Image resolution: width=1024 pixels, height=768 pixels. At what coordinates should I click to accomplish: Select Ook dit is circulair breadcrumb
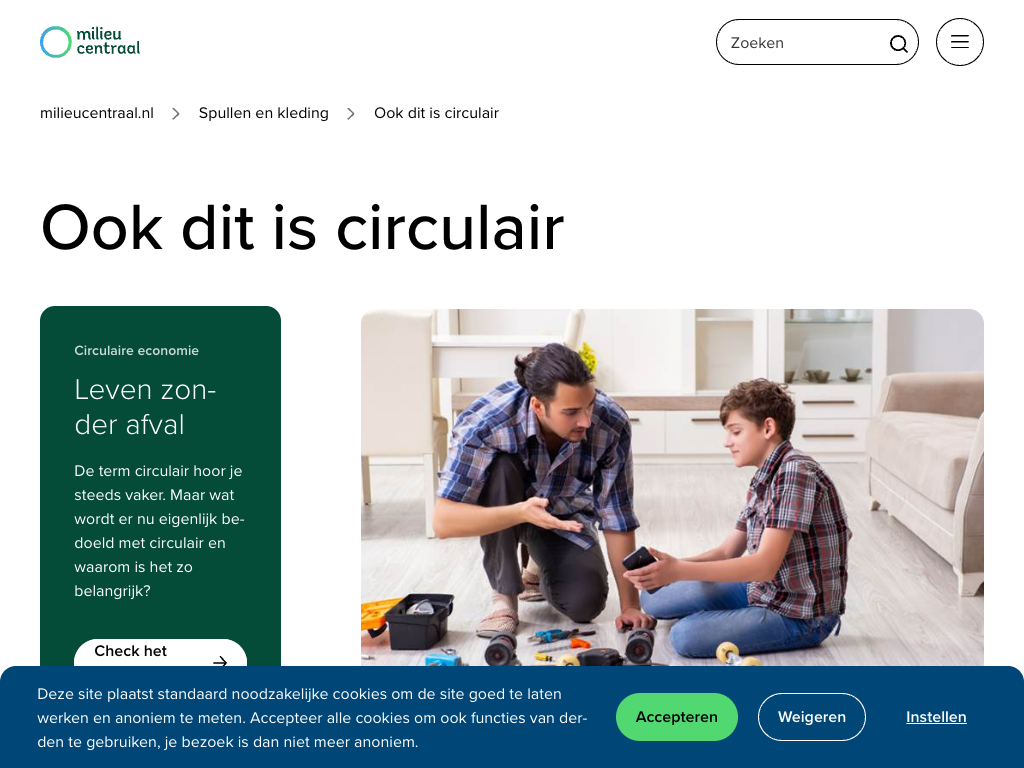point(436,113)
